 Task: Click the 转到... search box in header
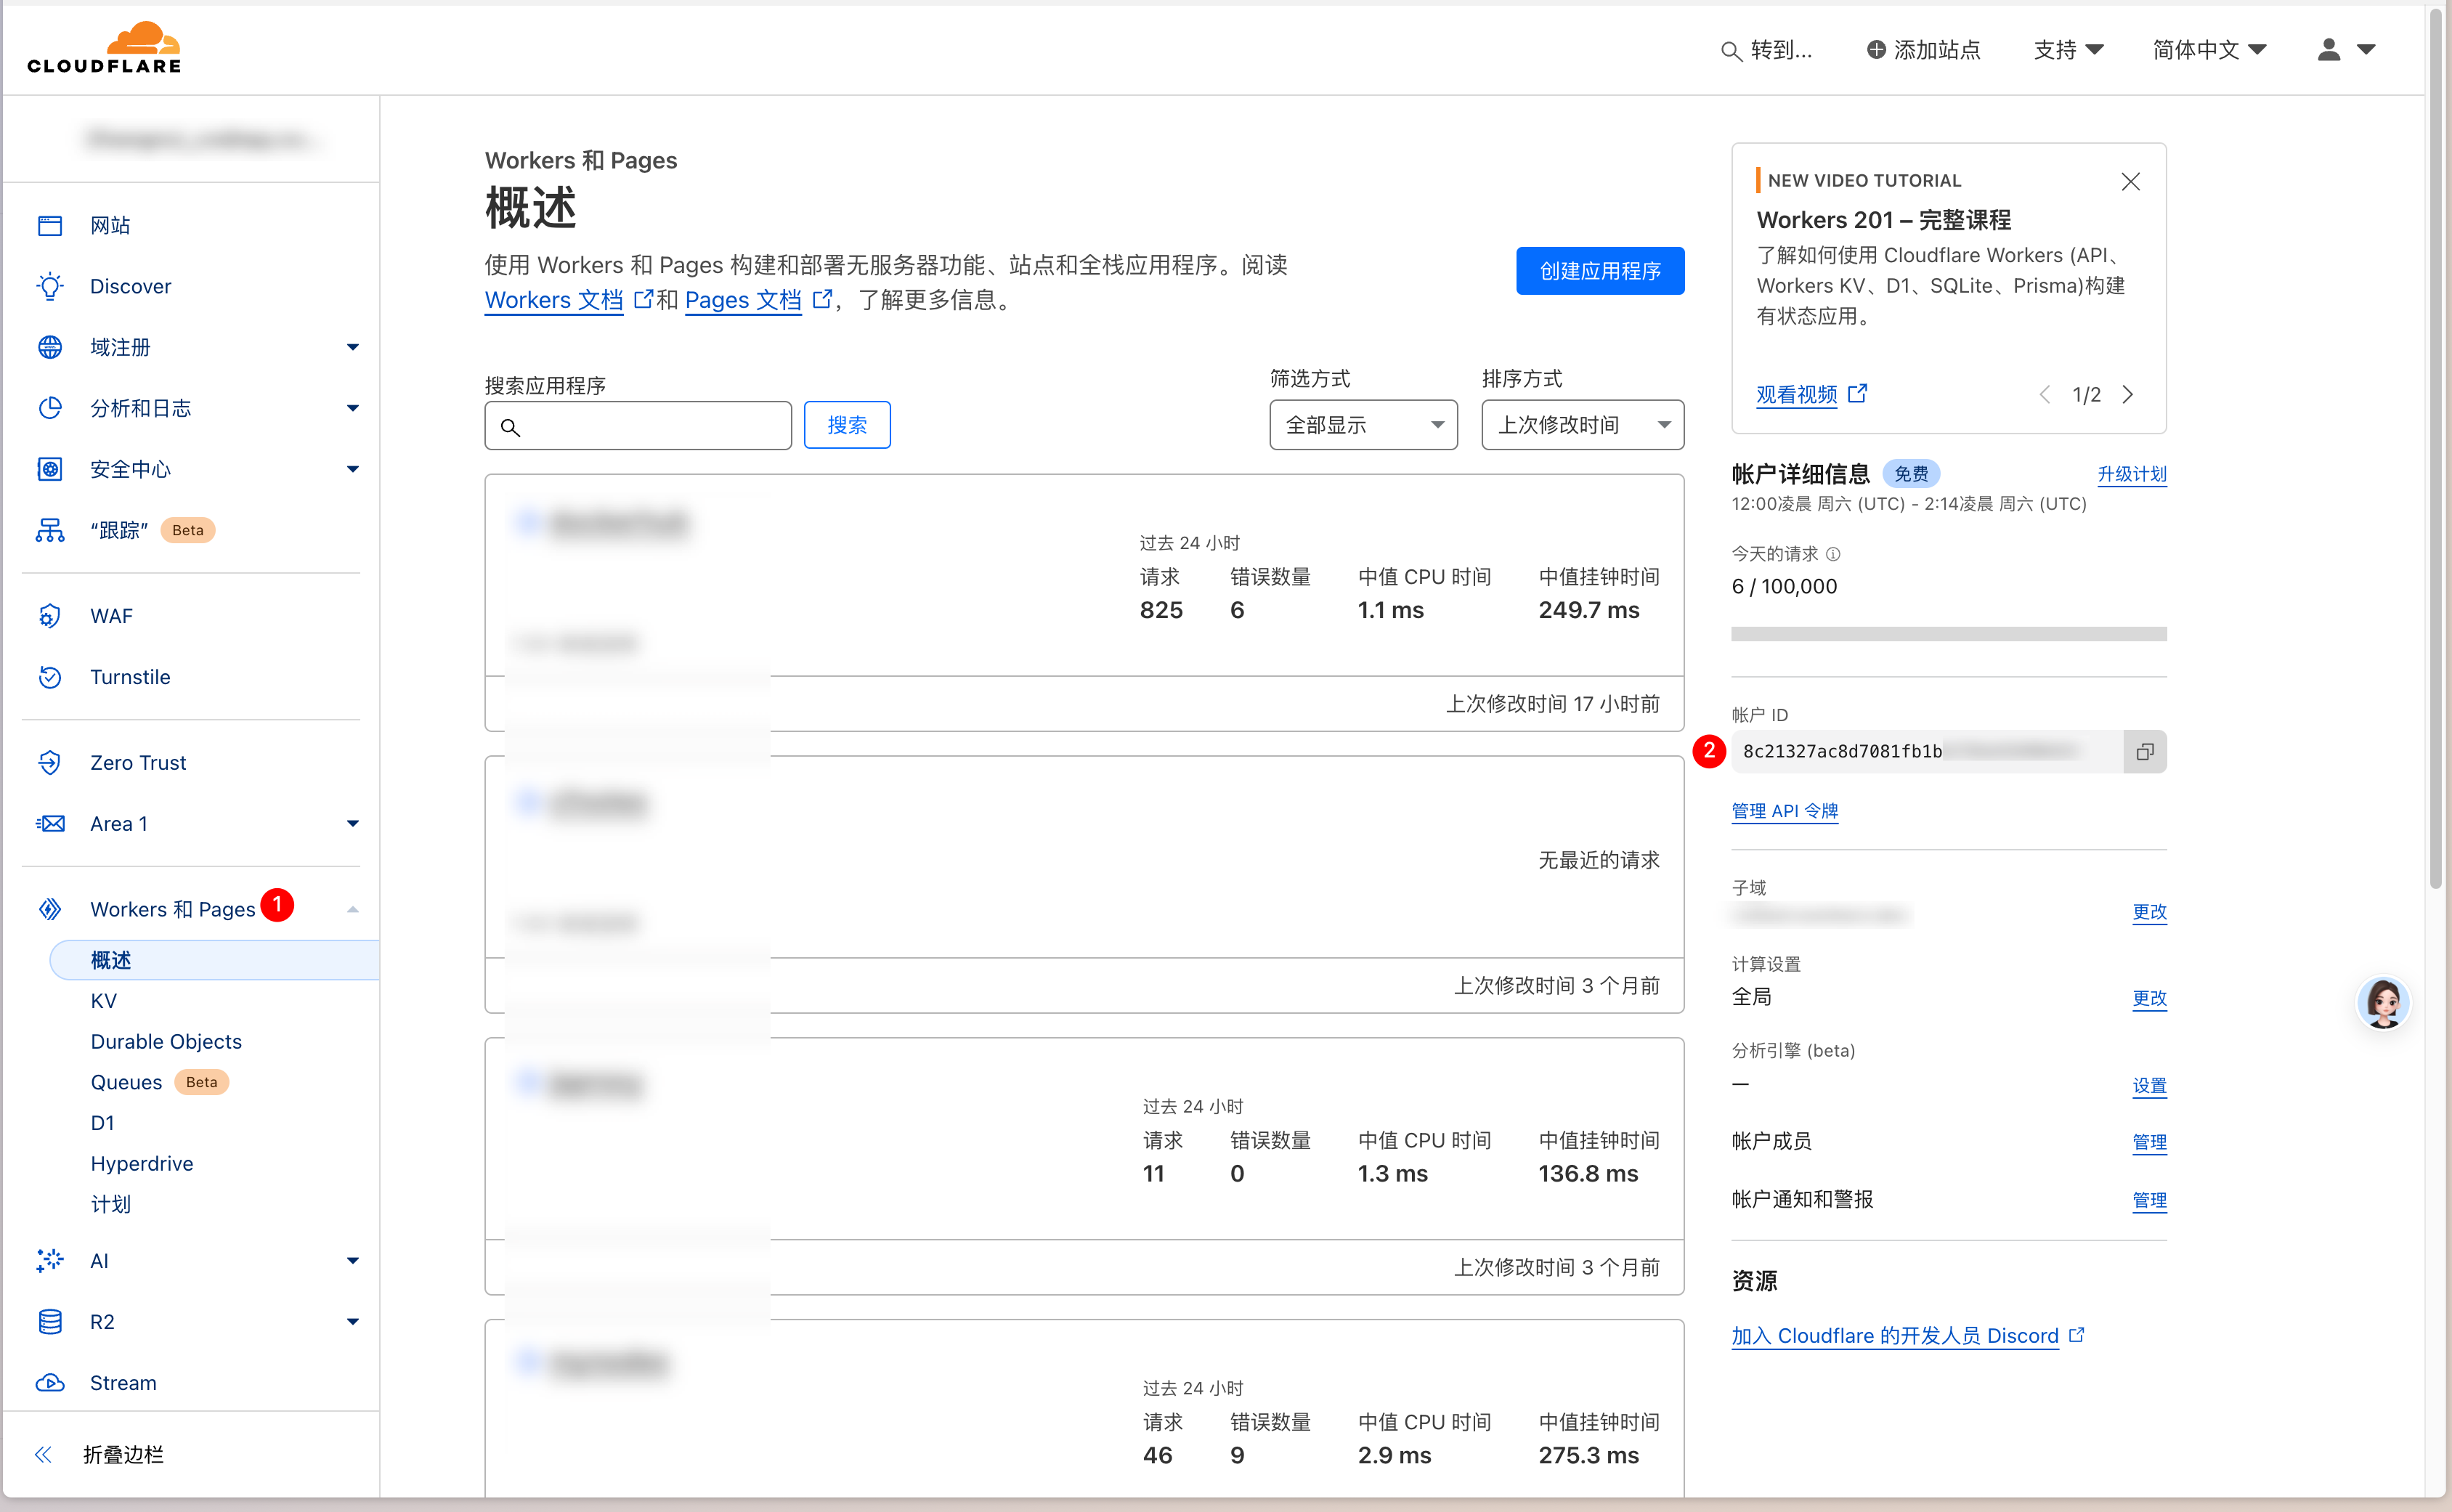[1767, 50]
